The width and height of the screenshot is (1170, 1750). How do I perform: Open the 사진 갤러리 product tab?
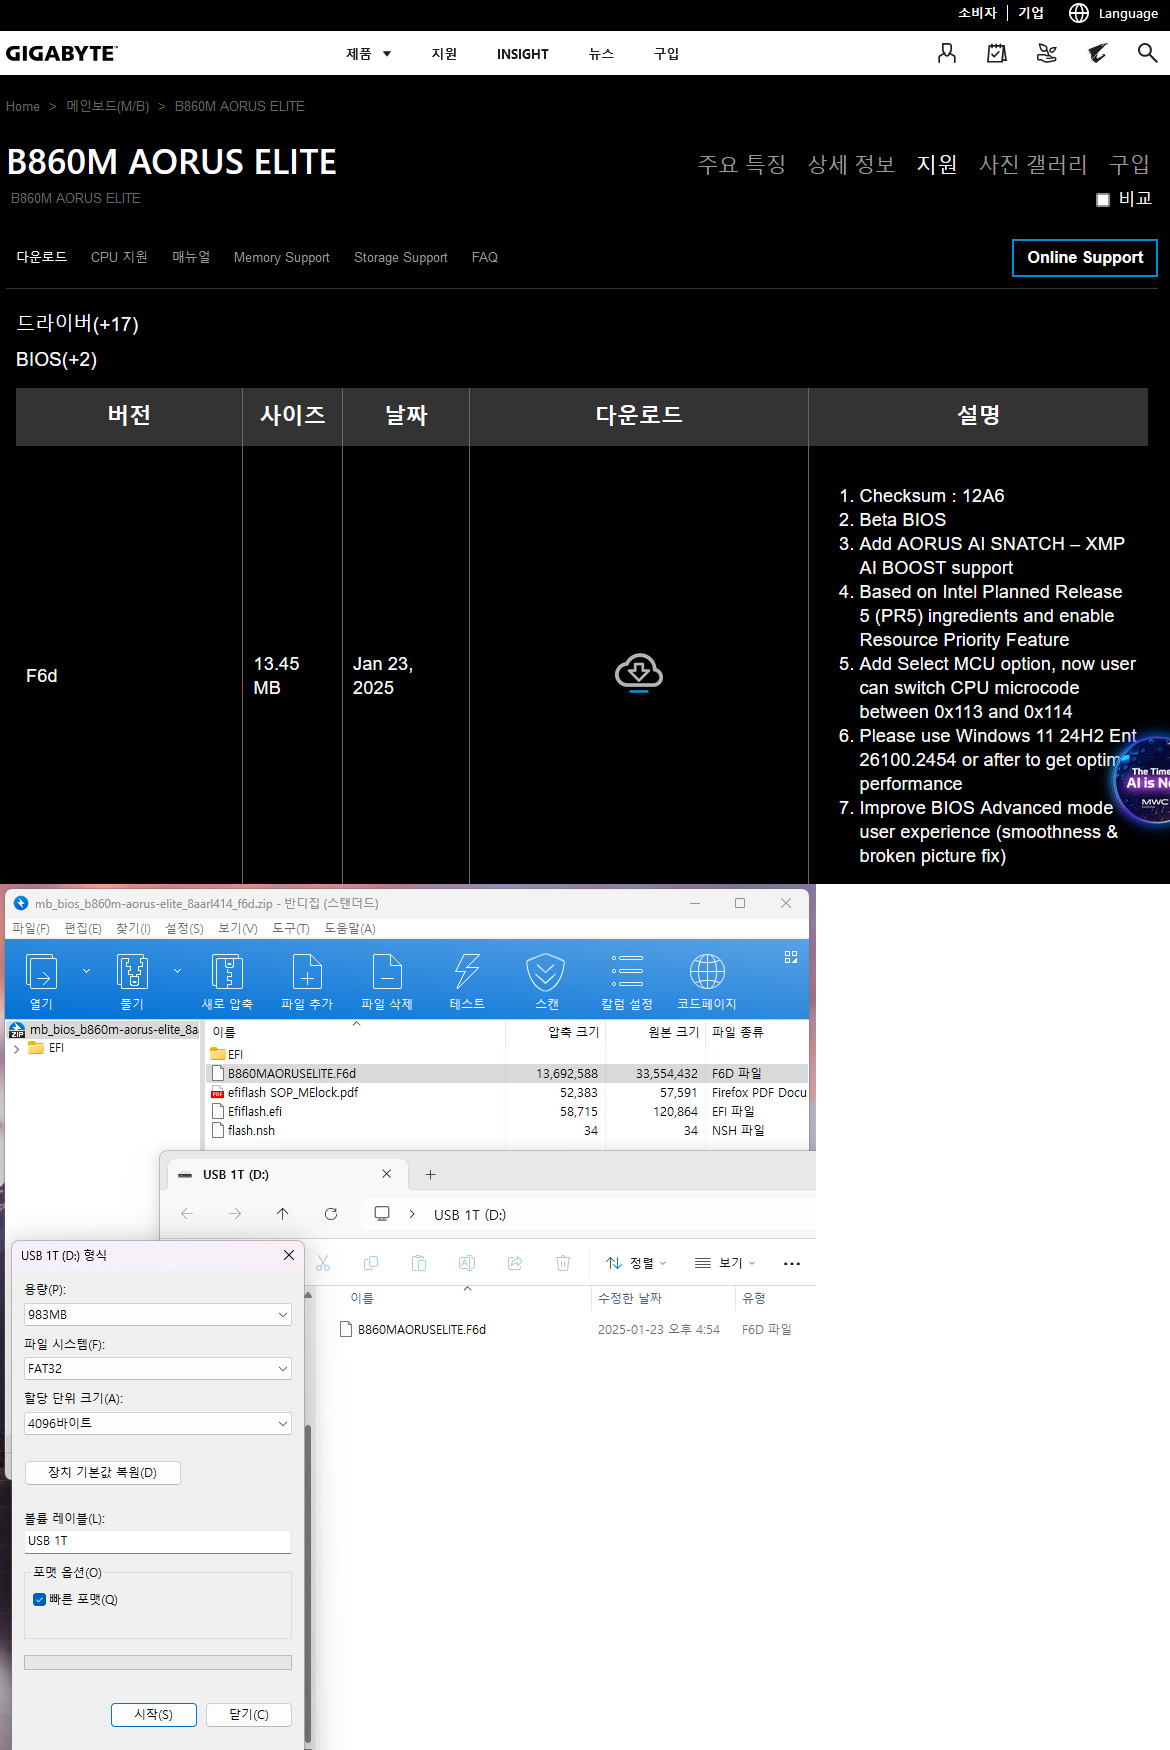pyautogui.click(x=1033, y=164)
